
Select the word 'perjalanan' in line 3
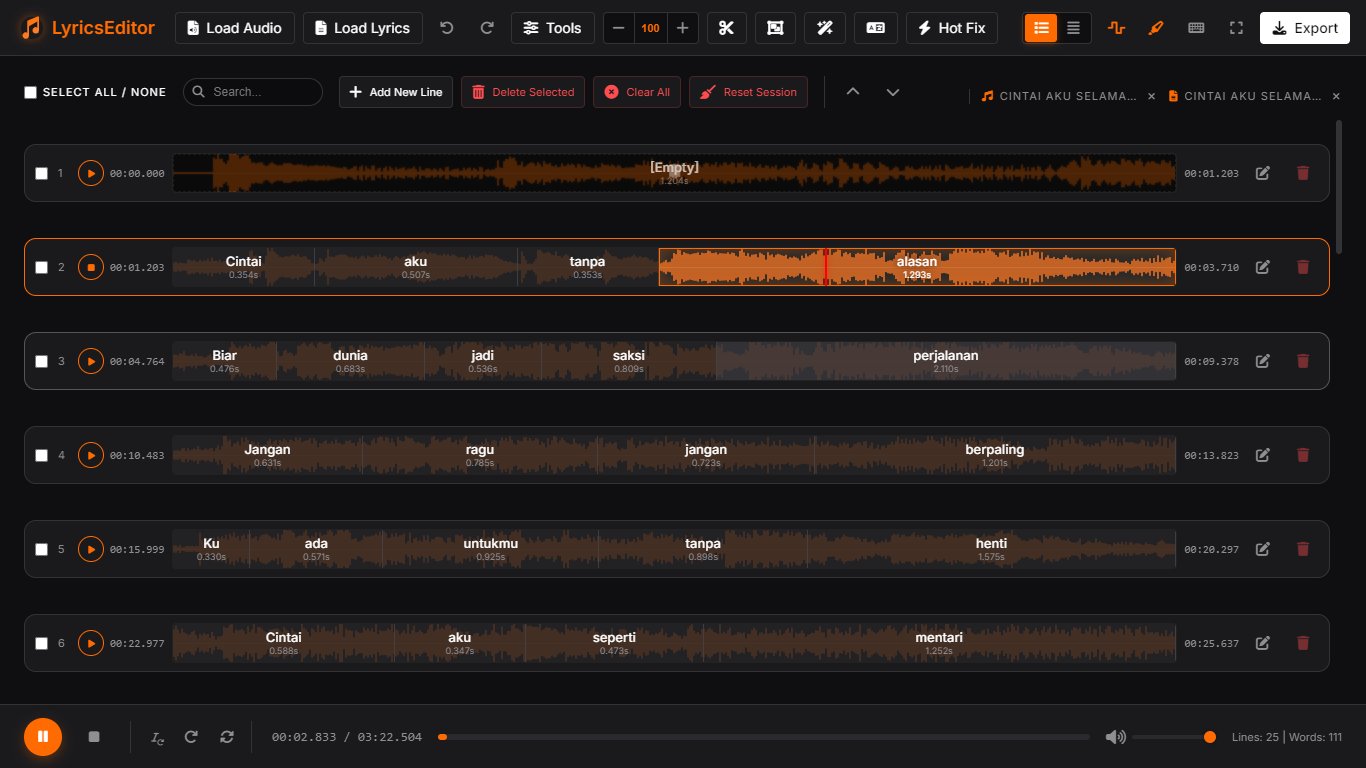click(x=946, y=361)
